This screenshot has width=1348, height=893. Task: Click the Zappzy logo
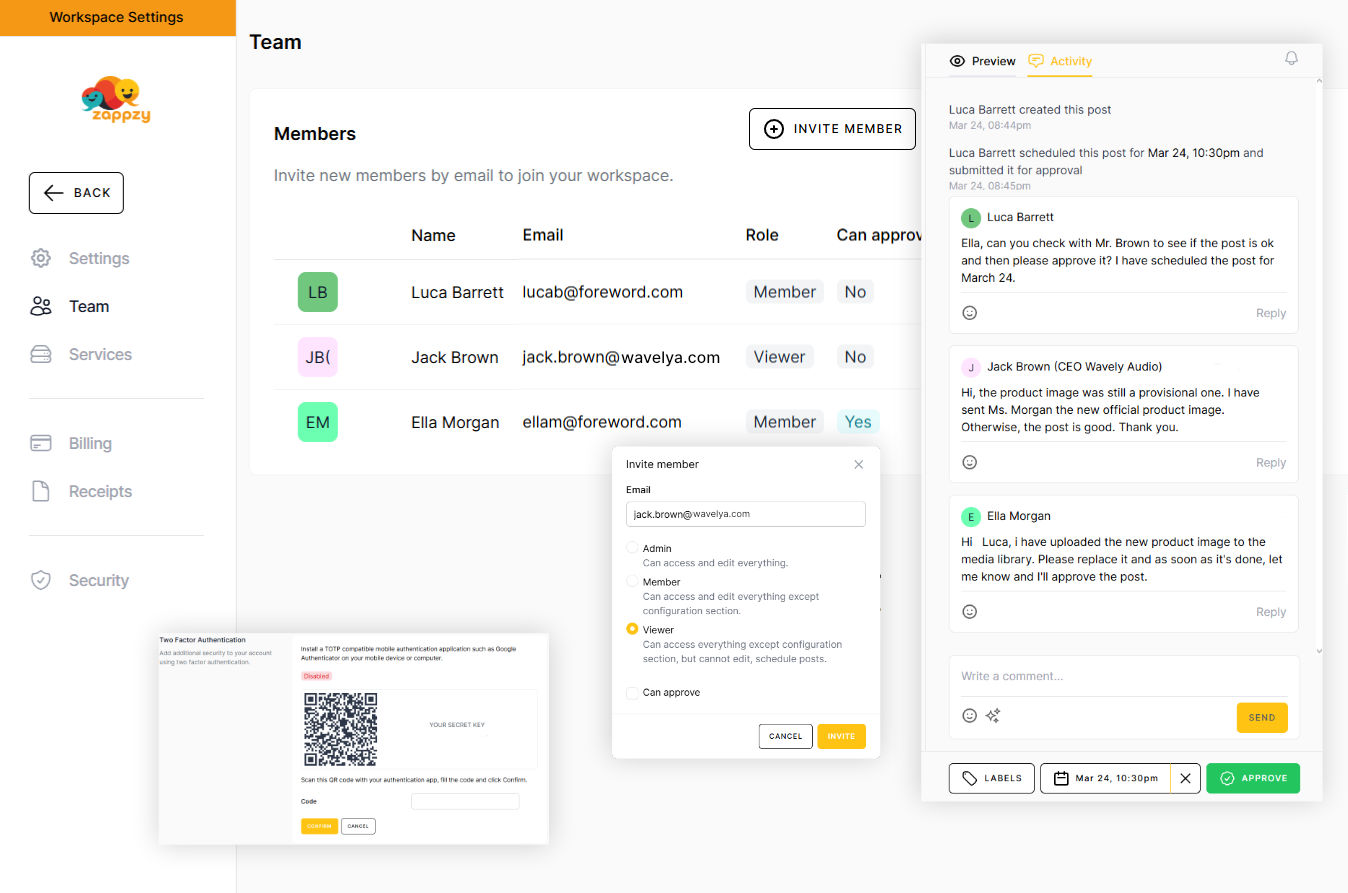tap(117, 99)
